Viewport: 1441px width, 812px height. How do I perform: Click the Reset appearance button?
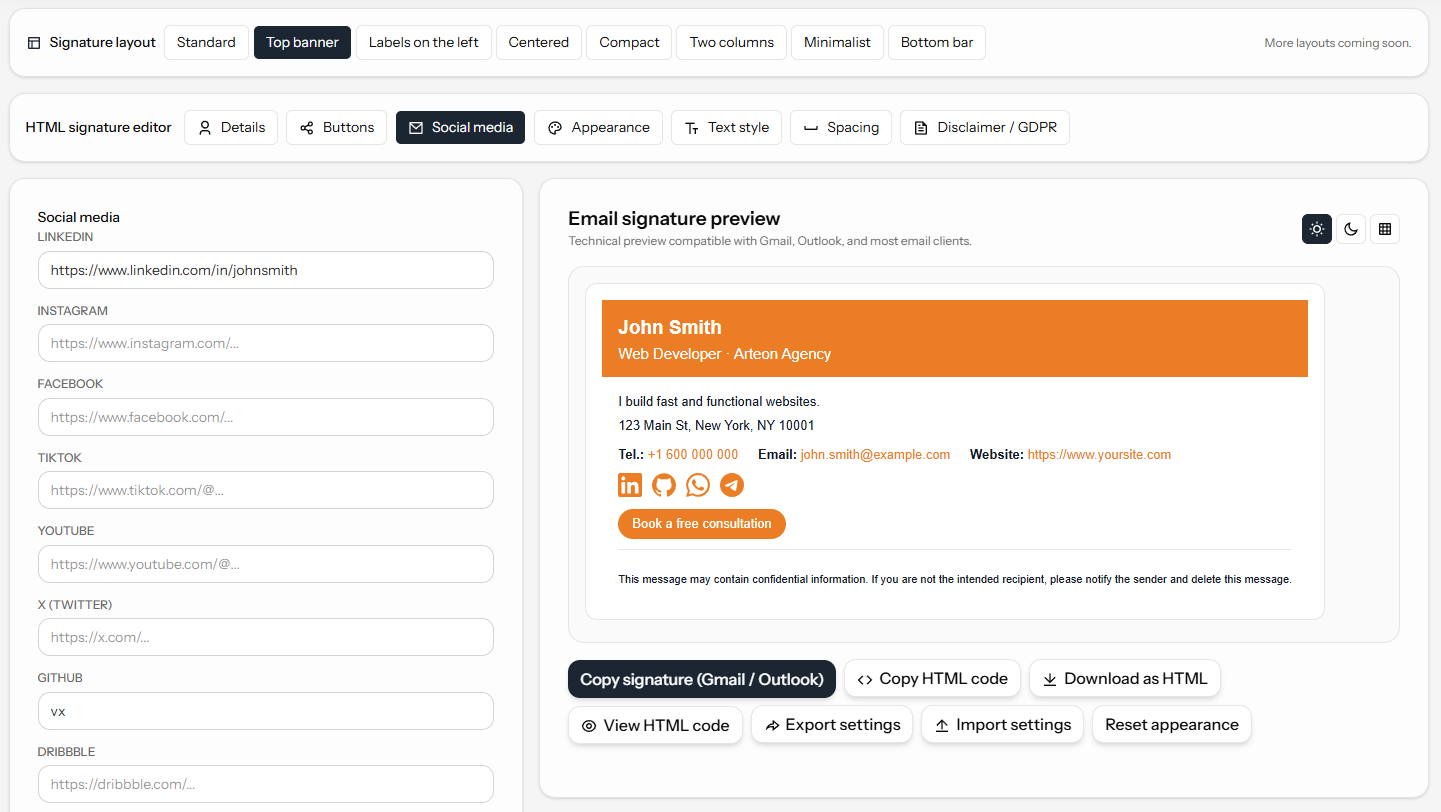1171,724
